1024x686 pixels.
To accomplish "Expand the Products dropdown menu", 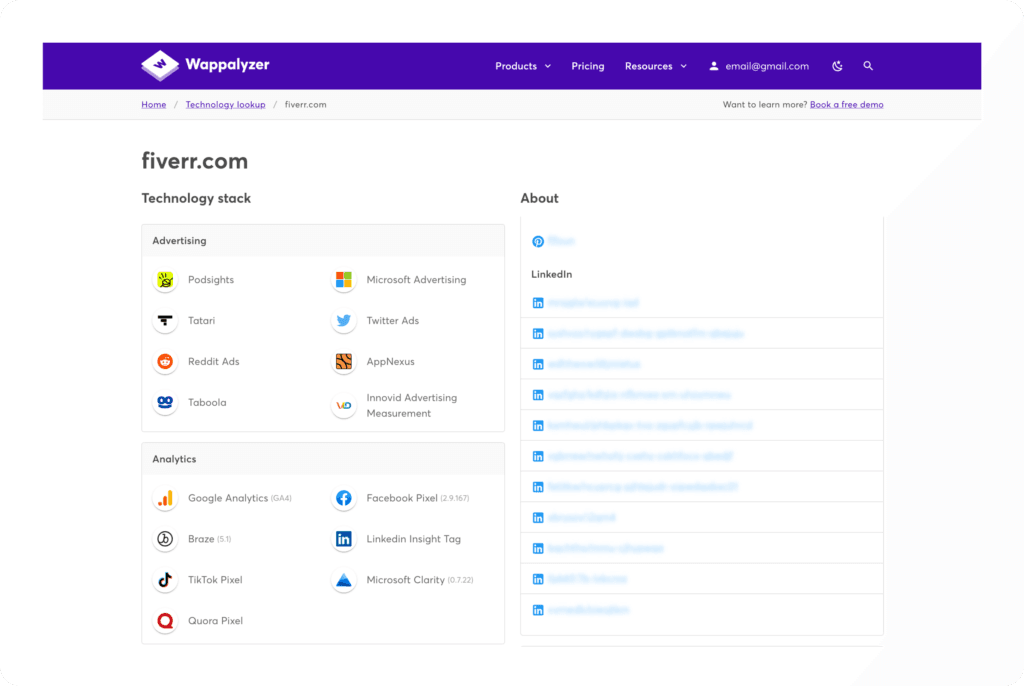I will tap(523, 66).
